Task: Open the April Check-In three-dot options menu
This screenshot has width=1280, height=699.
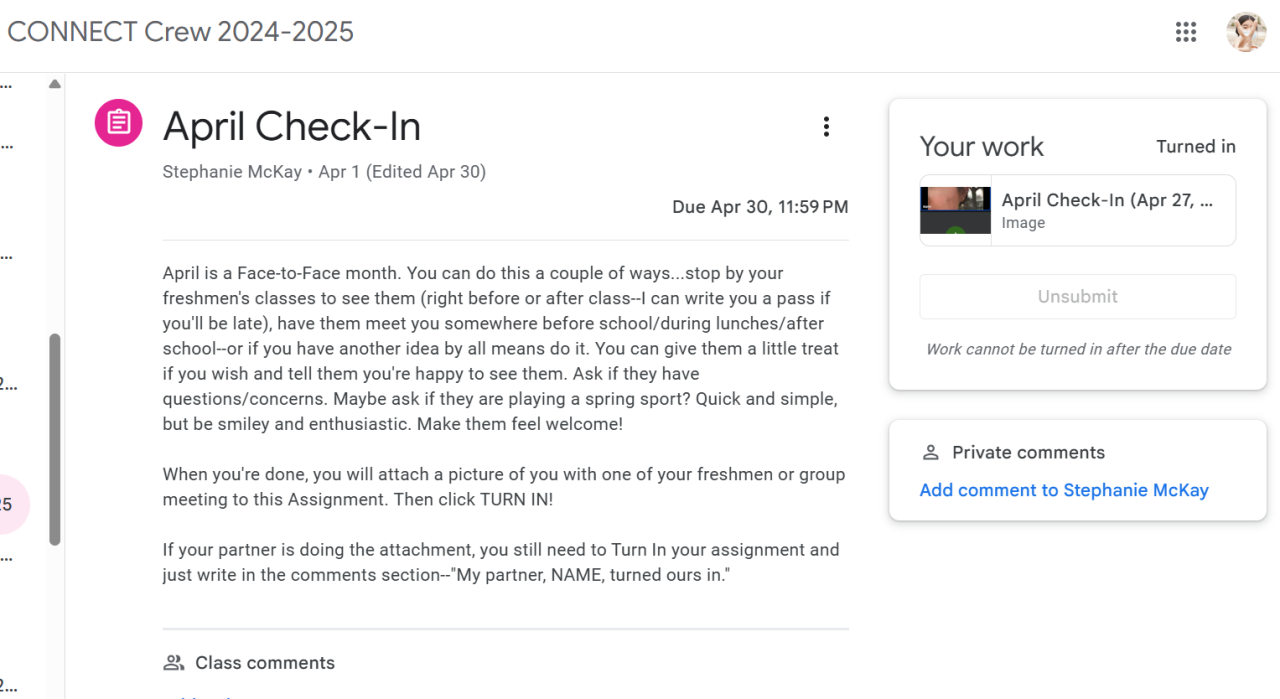Action: pos(826,127)
